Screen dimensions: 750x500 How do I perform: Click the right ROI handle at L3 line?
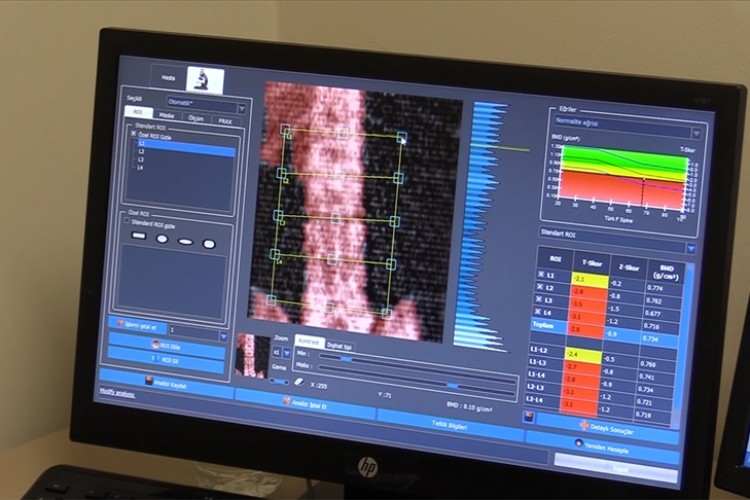(x=395, y=221)
